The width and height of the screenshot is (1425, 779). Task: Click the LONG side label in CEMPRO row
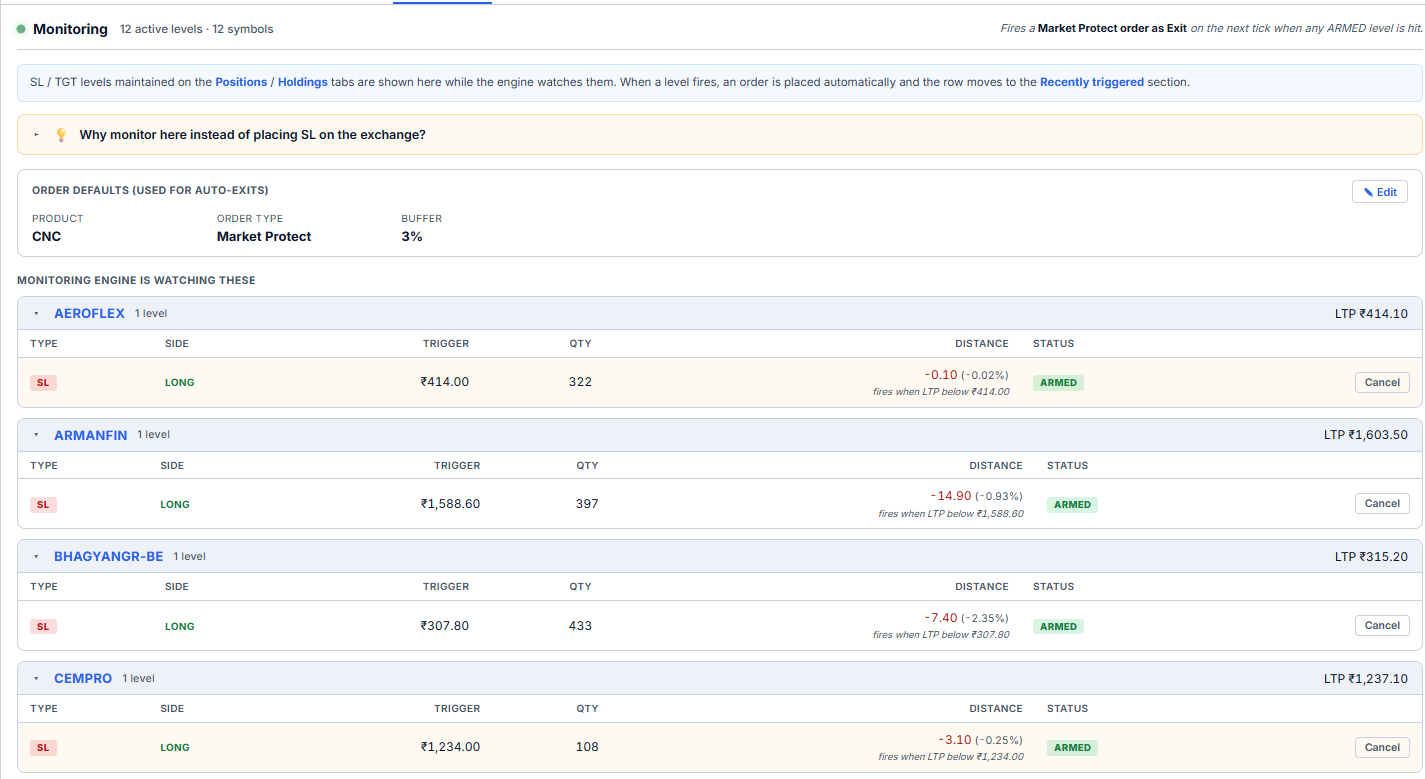[x=174, y=748]
